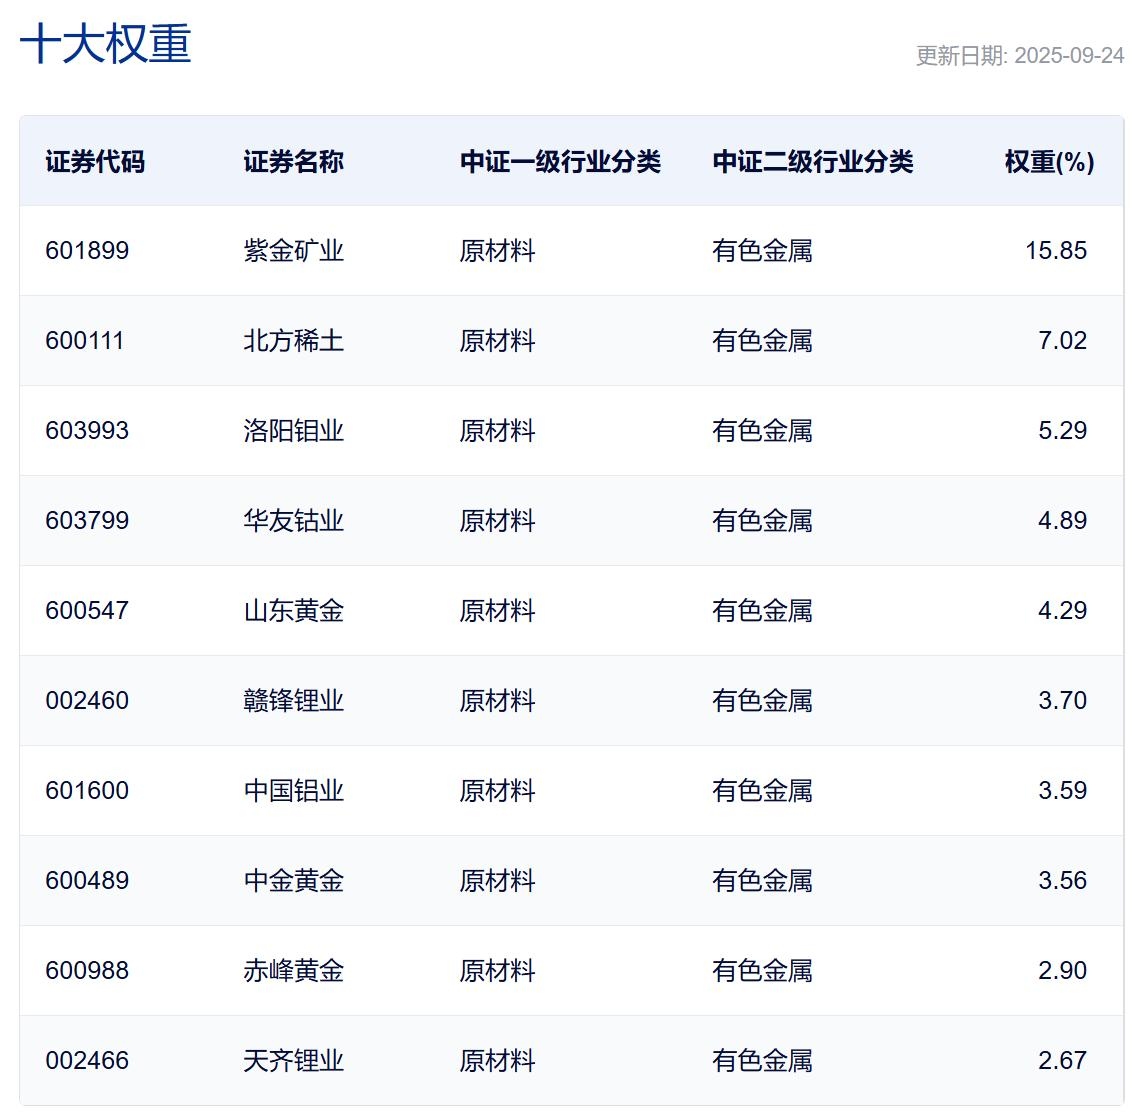
Task: Click 有色金属 in the 洛阳钼业 row
Action: 762,430
